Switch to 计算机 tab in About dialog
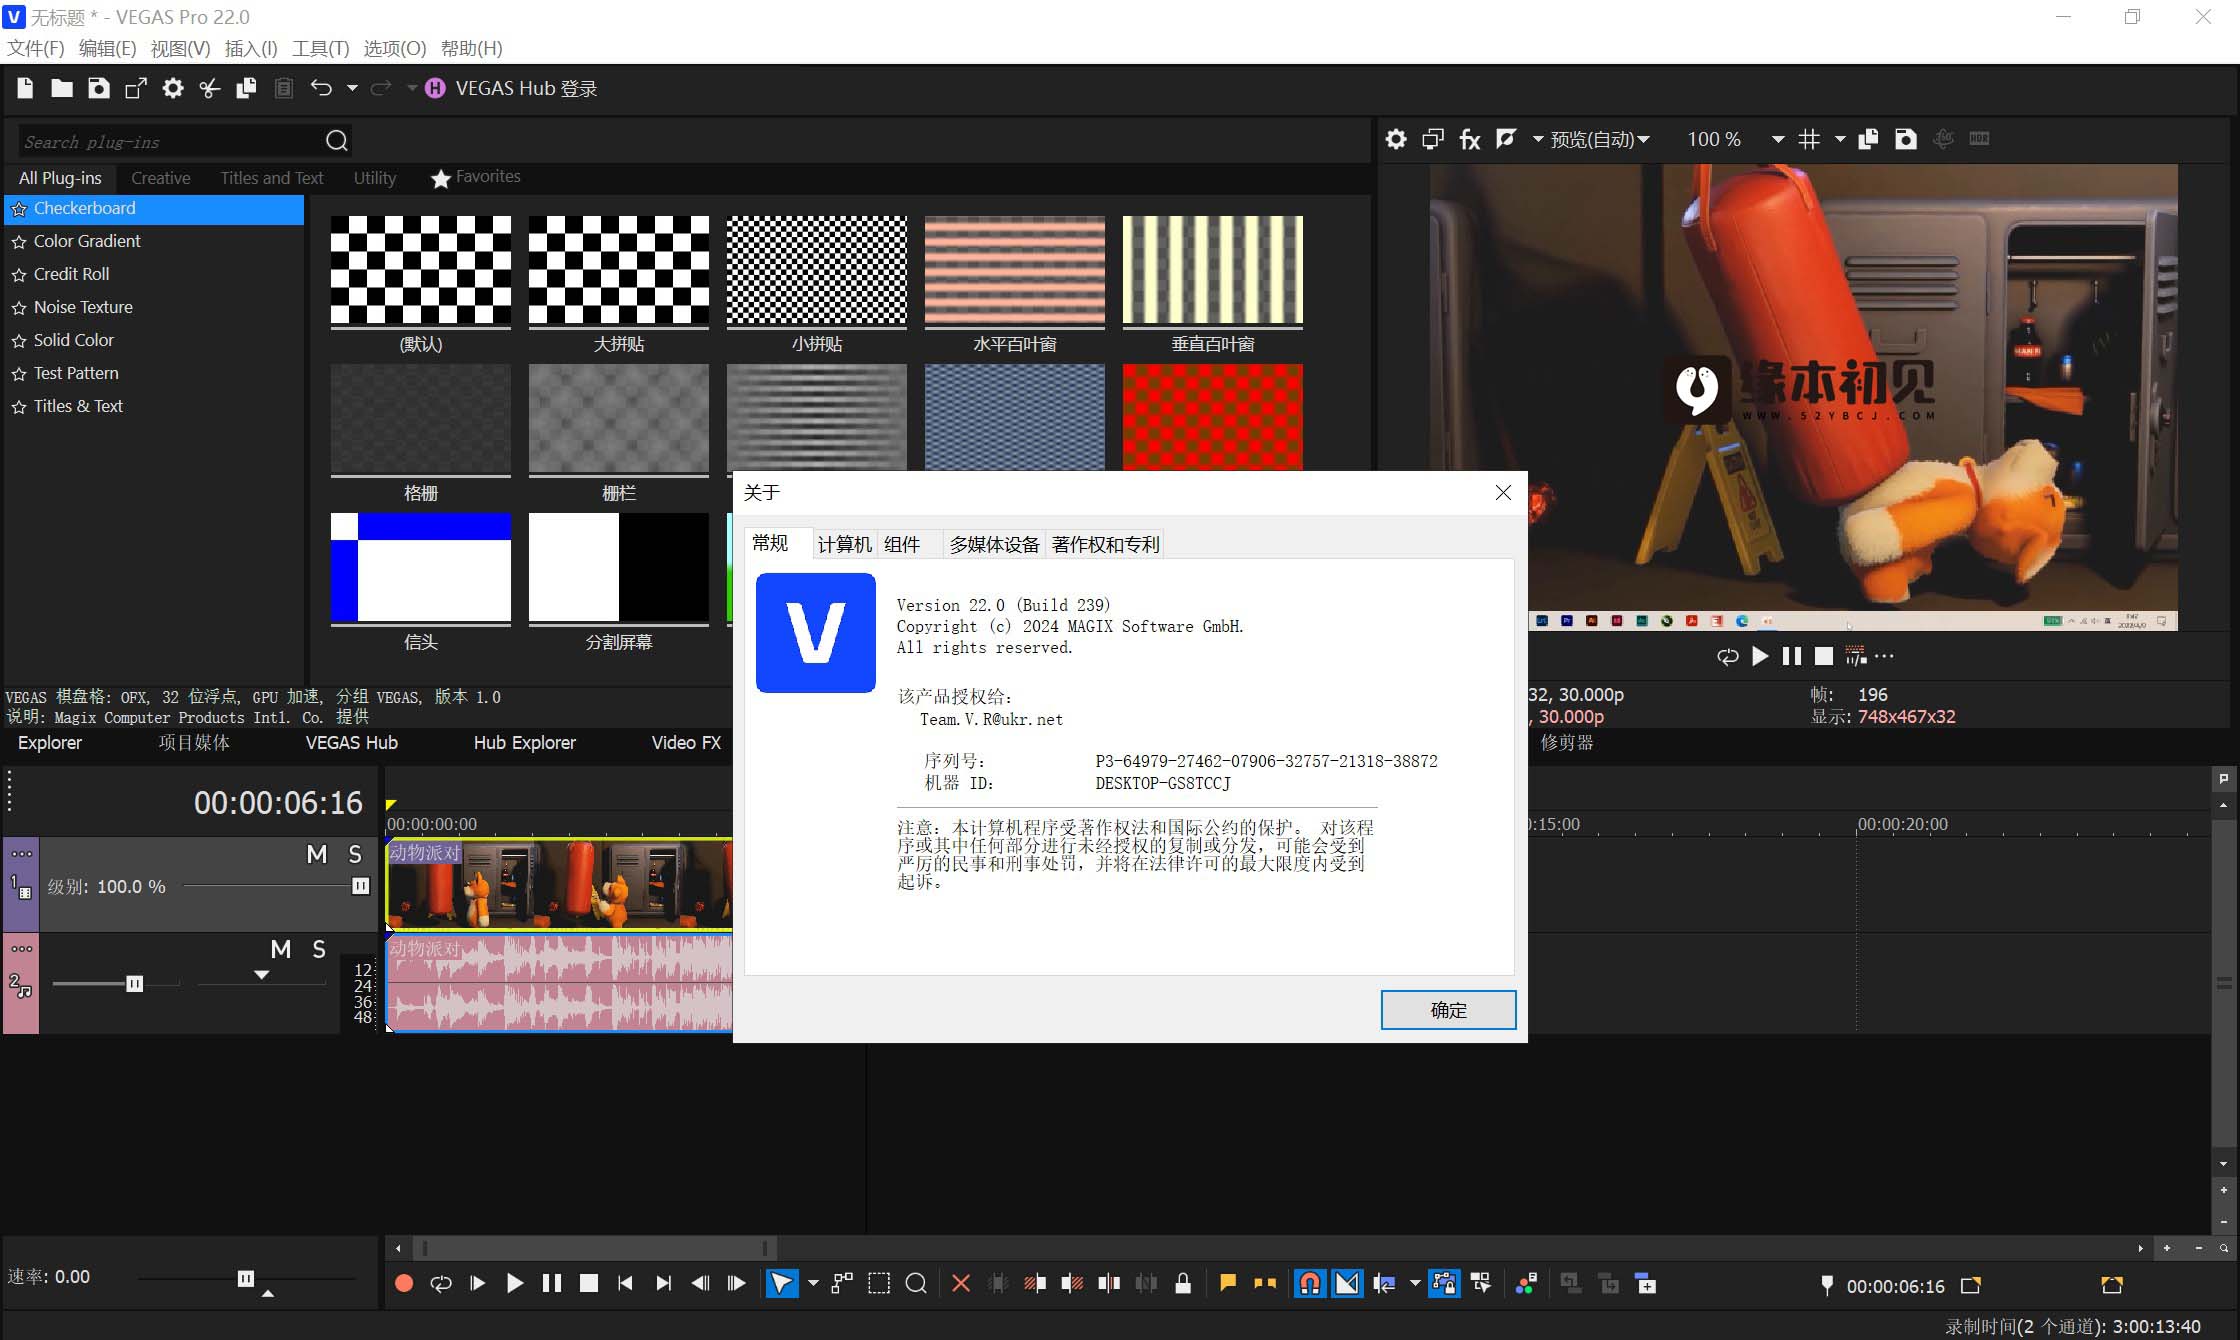The height and width of the screenshot is (1340, 2240). [x=844, y=544]
